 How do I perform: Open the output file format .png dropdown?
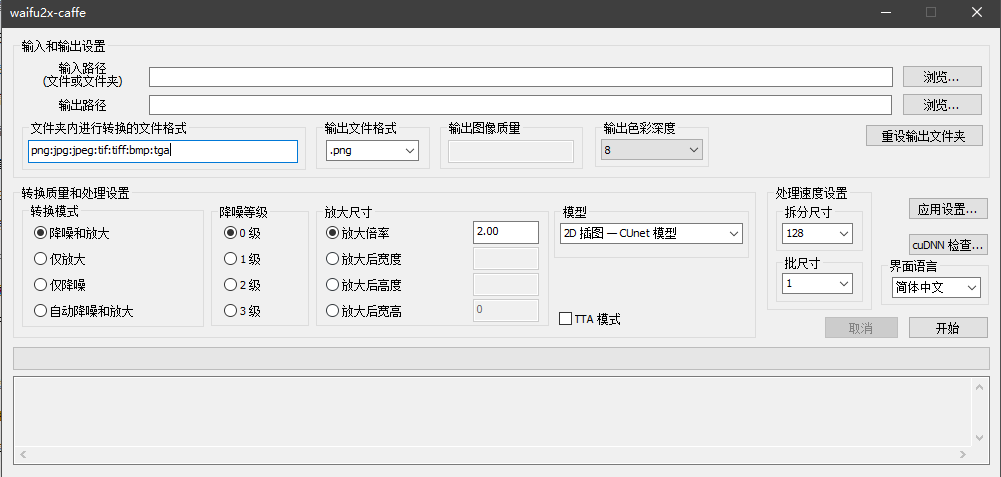372,151
